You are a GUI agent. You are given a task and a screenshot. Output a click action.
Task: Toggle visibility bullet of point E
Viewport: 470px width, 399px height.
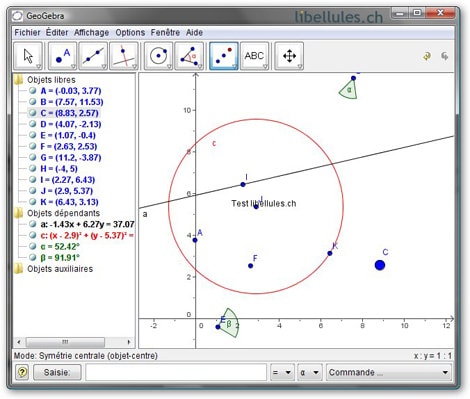point(32,135)
